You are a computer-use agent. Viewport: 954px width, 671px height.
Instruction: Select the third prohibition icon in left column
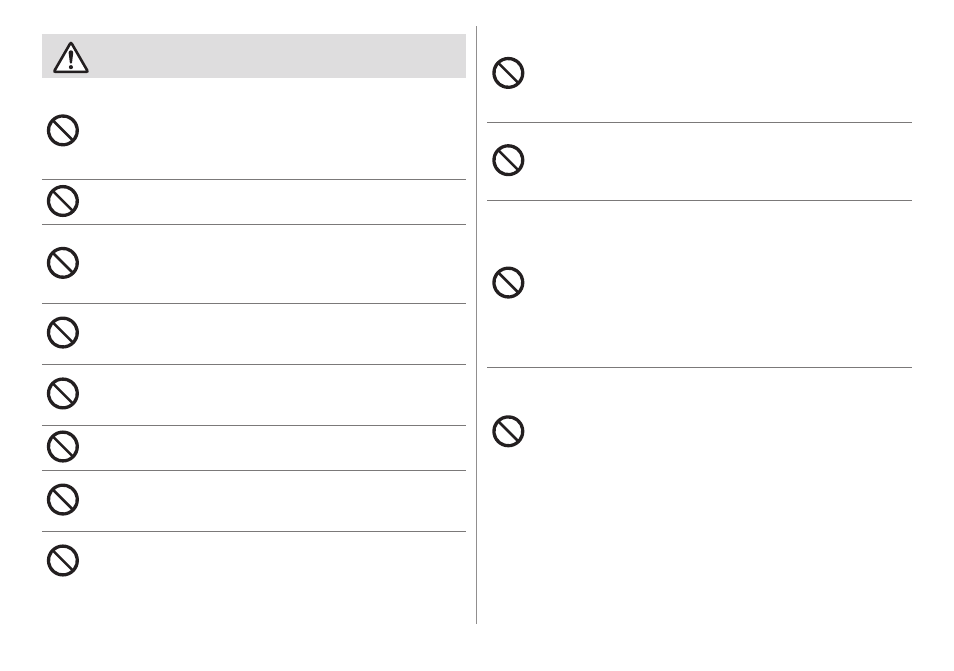click(x=63, y=263)
